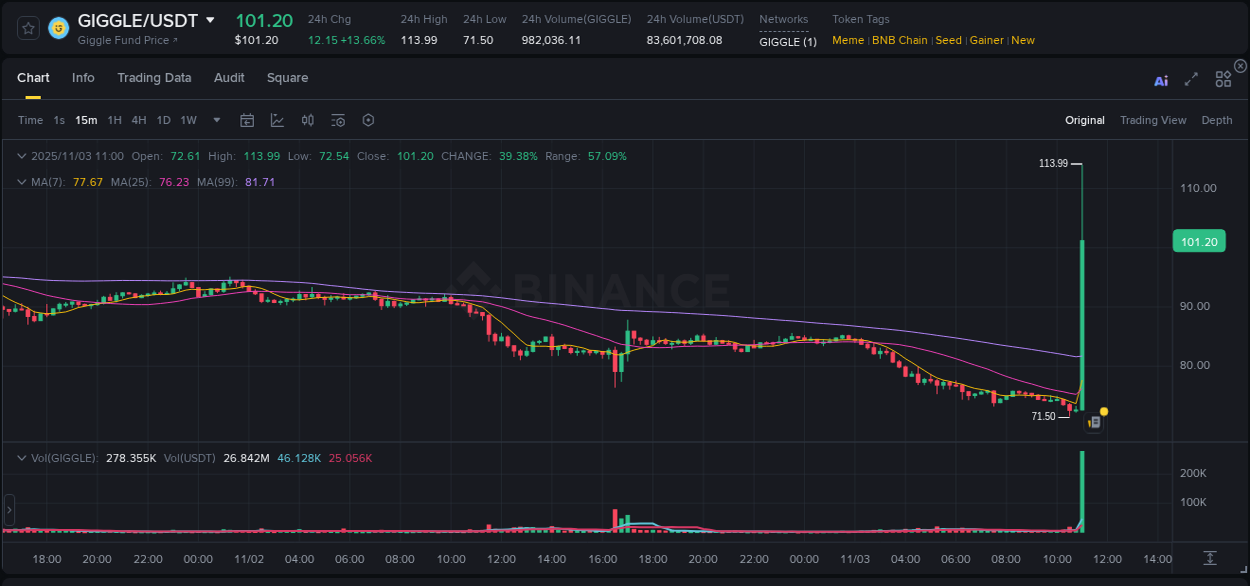
Task: Select the 1D timeframe
Action: pos(163,120)
